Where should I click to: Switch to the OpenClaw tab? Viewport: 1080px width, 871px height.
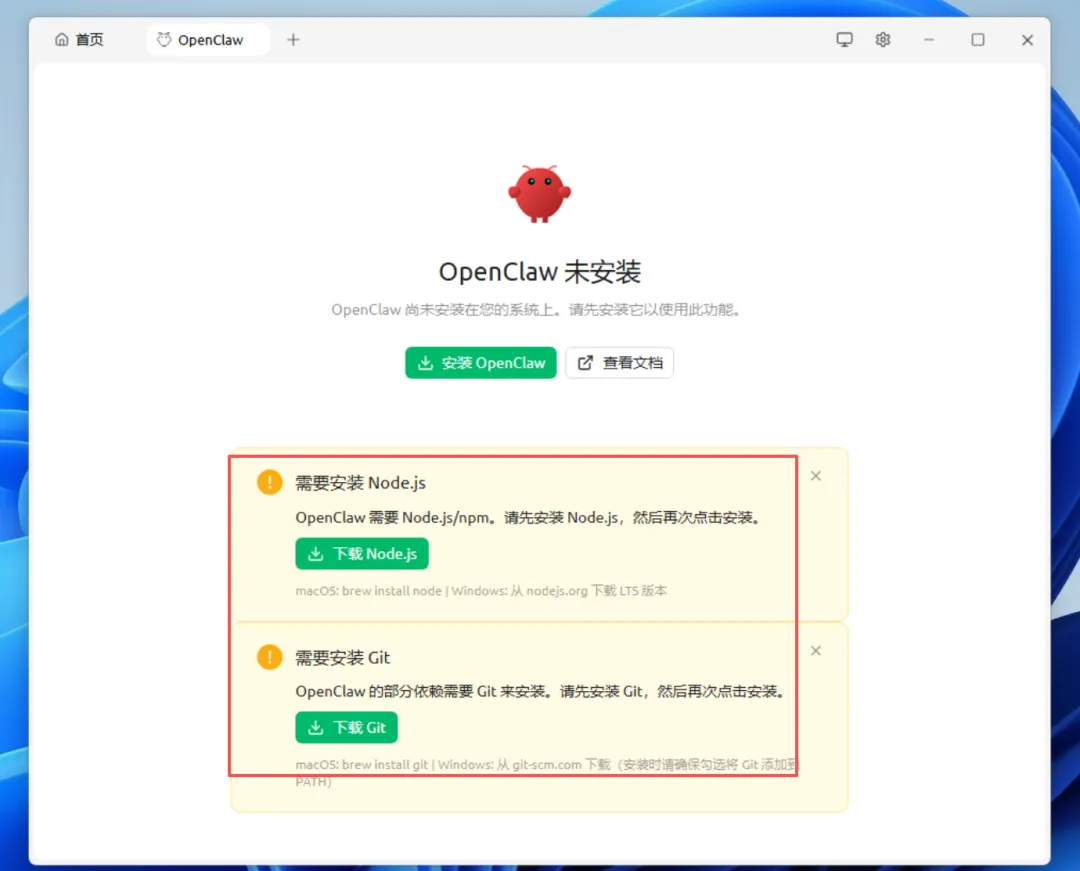[x=207, y=40]
